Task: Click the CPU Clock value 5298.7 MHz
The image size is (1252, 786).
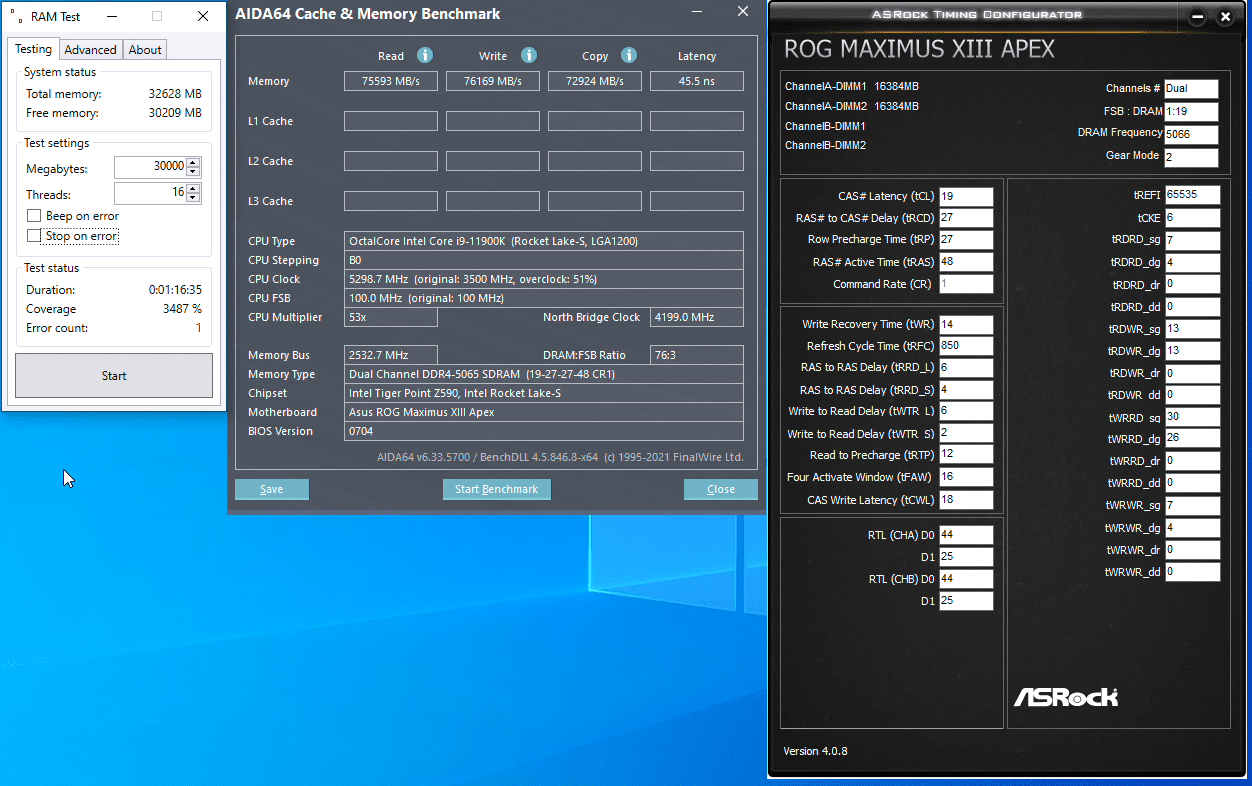Action: [x=544, y=279]
